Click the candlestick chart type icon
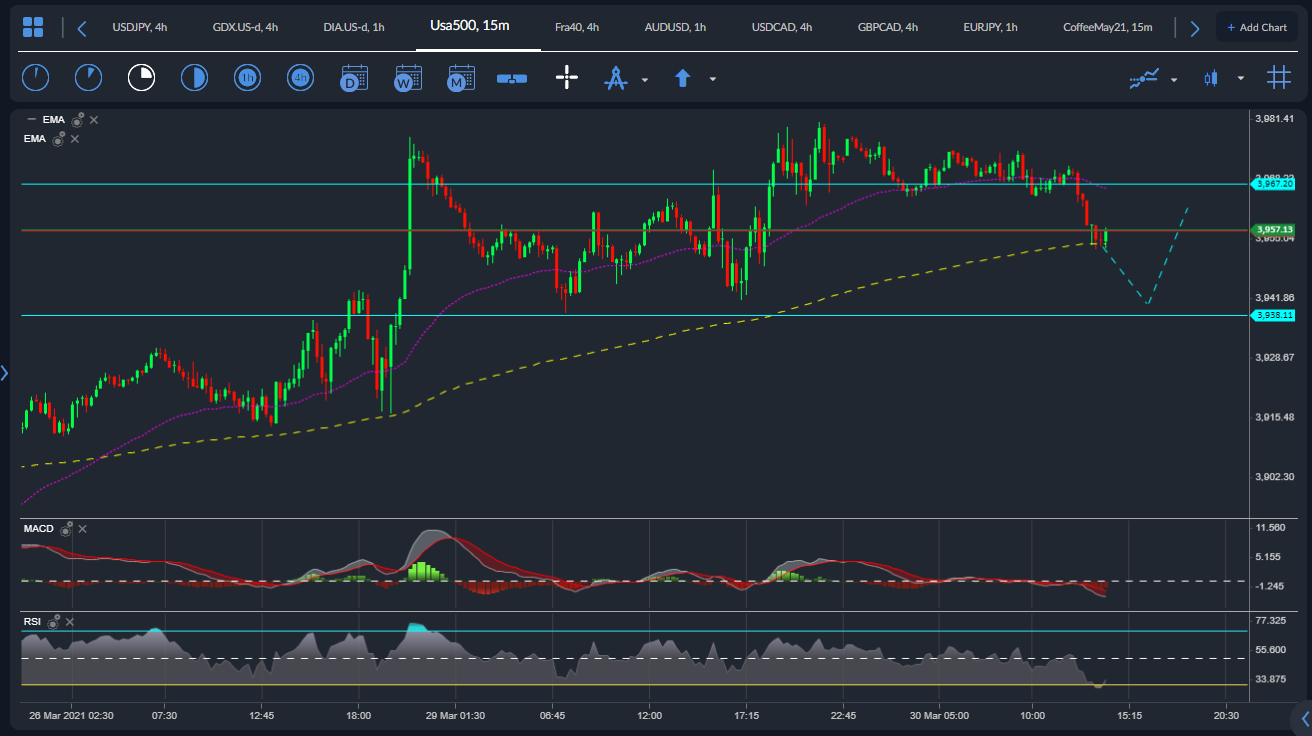The width and height of the screenshot is (1312, 736). click(1212, 78)
